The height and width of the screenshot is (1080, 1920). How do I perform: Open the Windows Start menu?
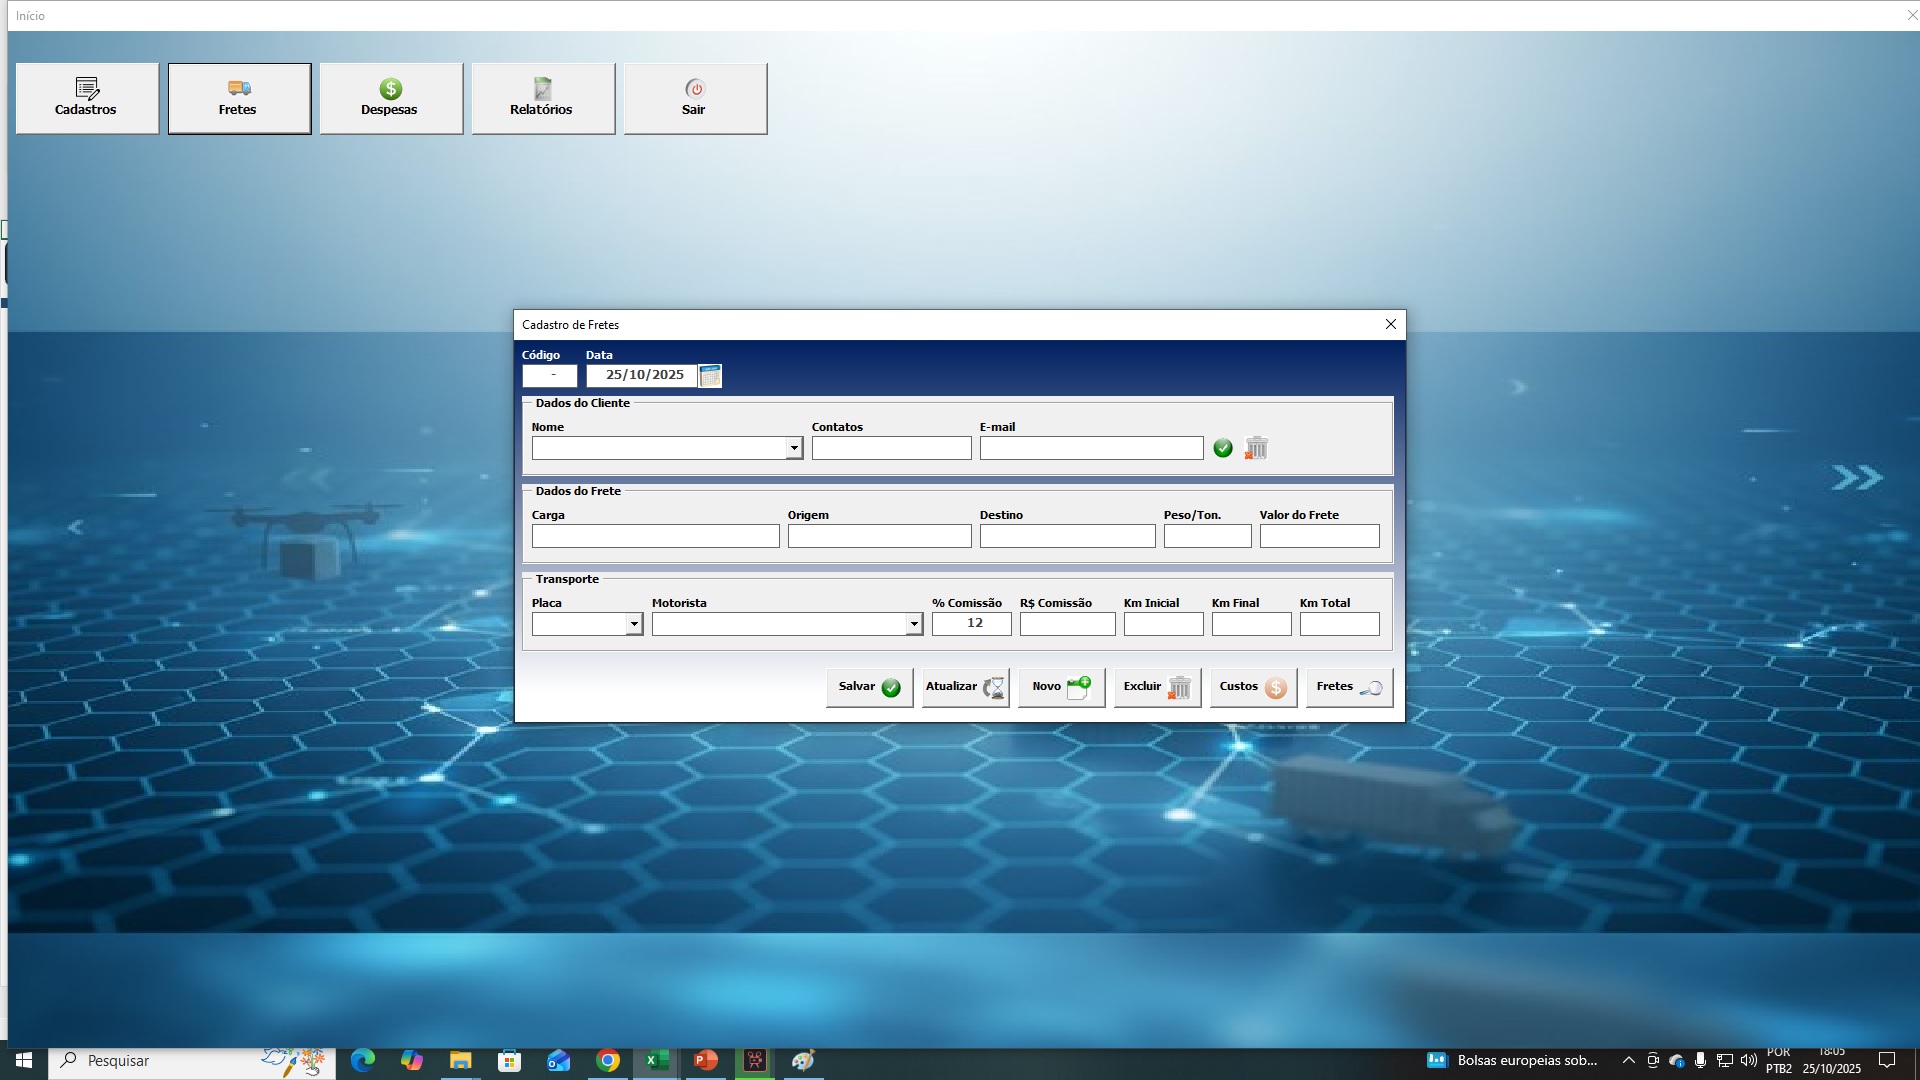(x=24, y=1061)
